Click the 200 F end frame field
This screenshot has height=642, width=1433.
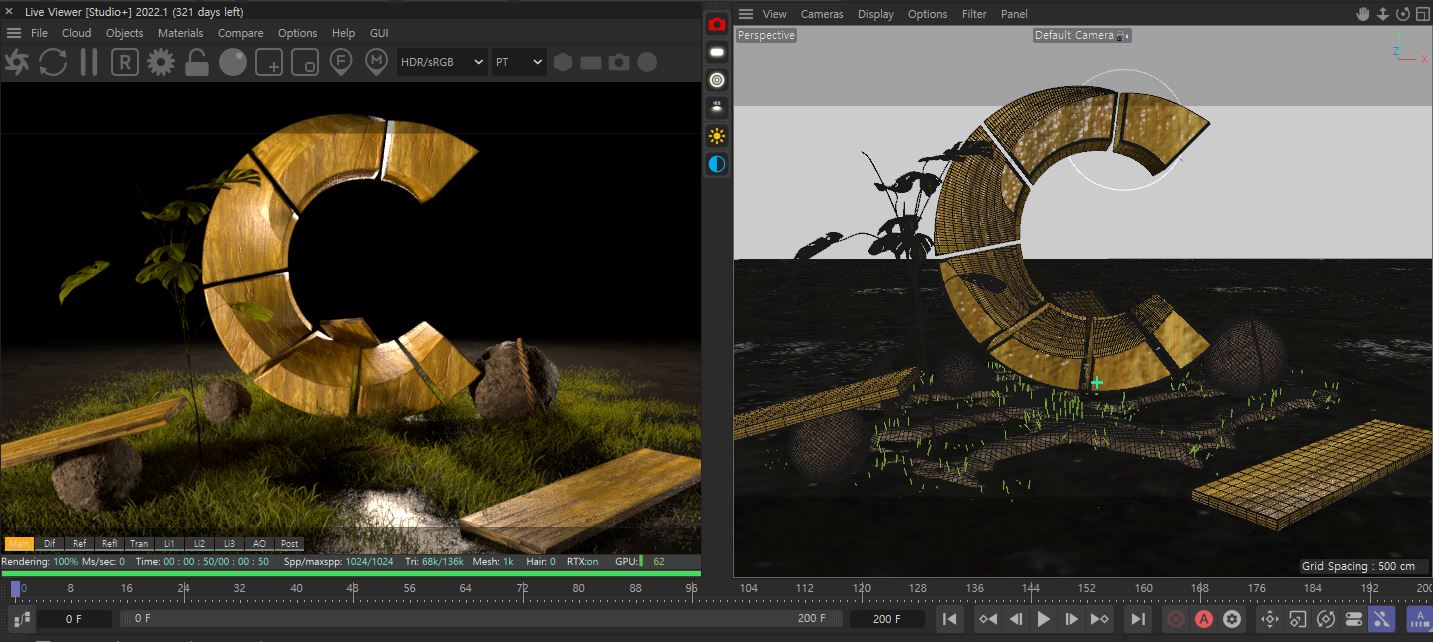886,619
